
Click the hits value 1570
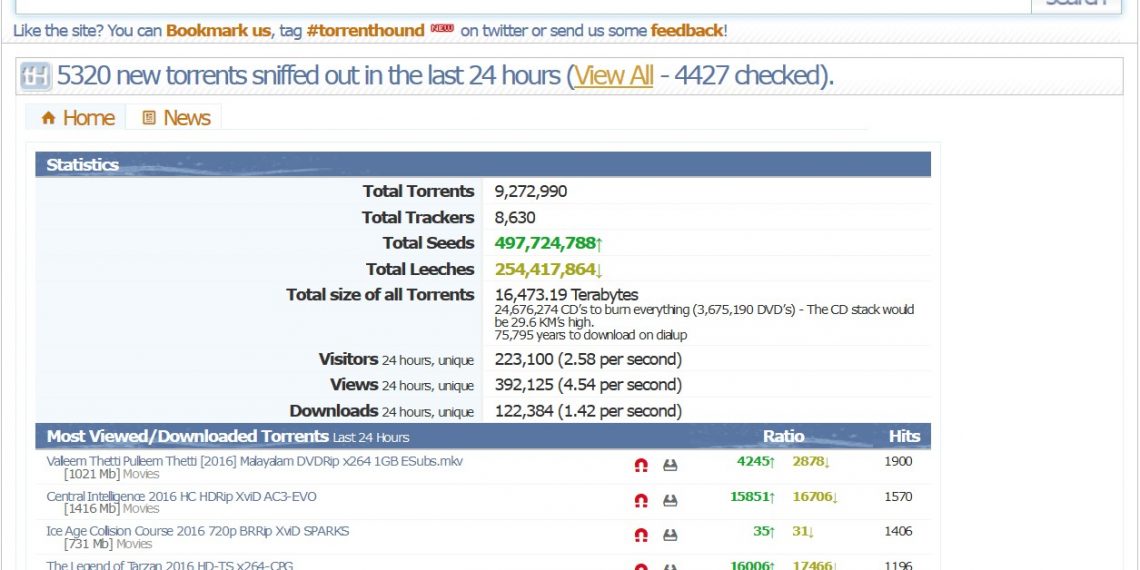pyautogui.click(x=898, y=497)
